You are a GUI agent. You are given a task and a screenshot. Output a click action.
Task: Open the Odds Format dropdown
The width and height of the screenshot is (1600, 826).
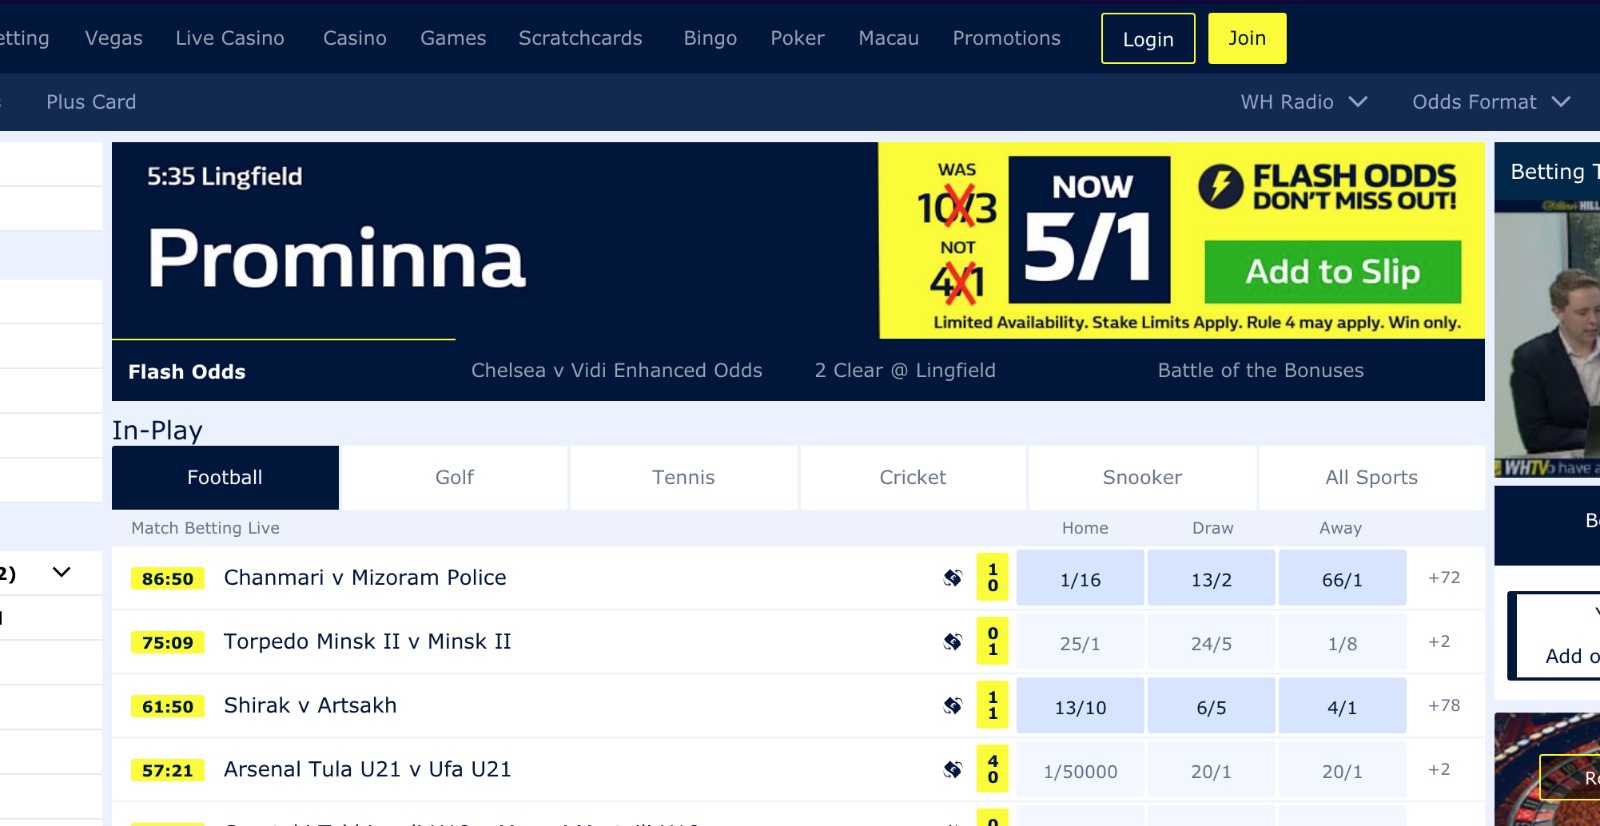[1491, 102]
